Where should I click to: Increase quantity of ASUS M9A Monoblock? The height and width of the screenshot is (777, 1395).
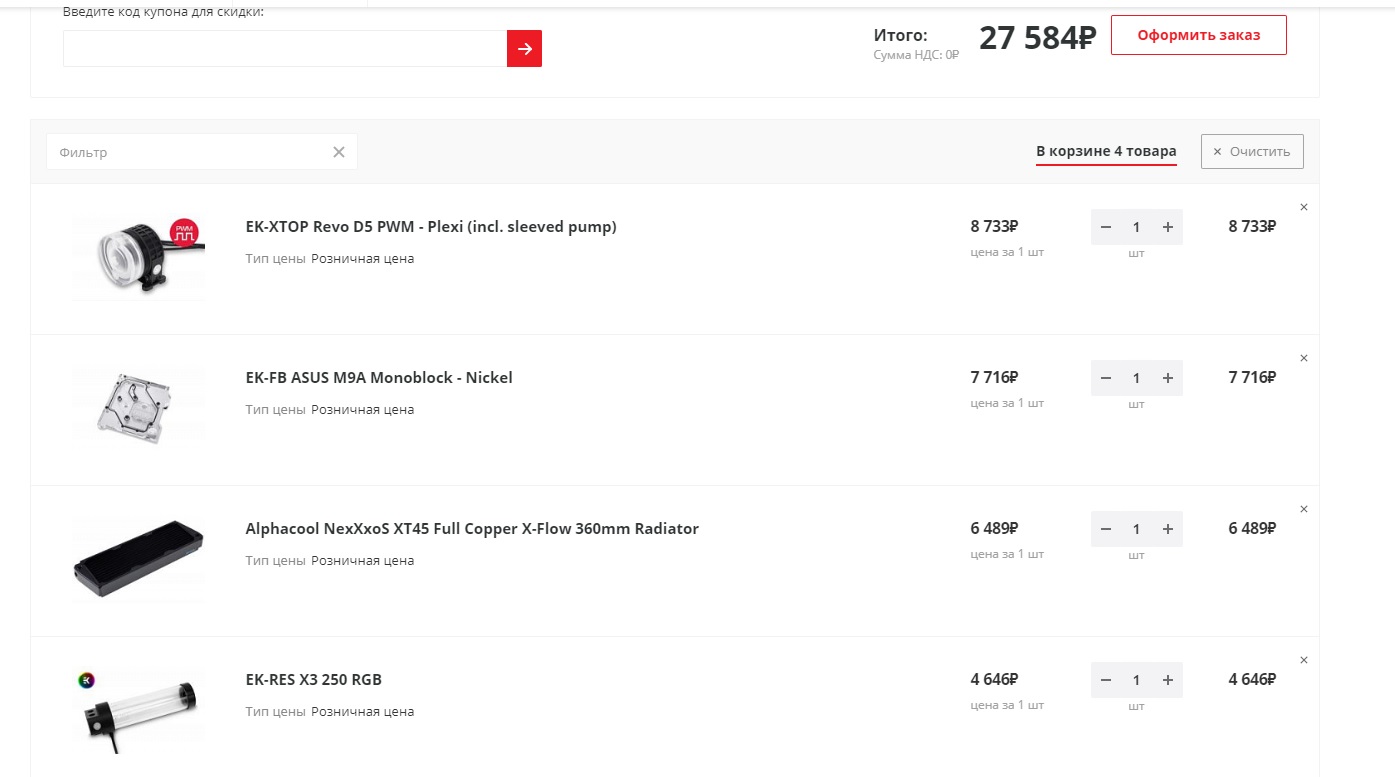[x=1167, y=378]
